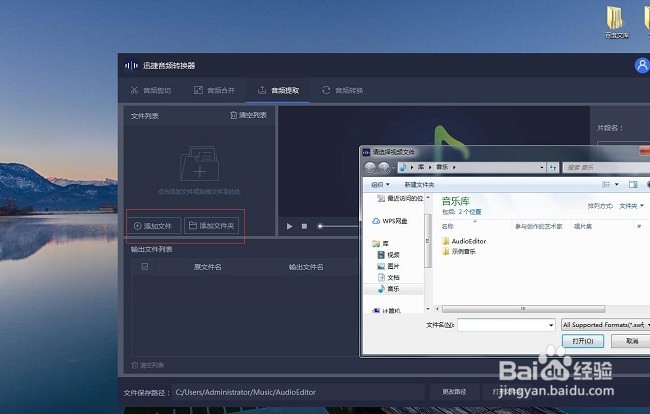Toggle the preview pane icon
The height and width of the screenshot is (414, 650).
[633, 184]
